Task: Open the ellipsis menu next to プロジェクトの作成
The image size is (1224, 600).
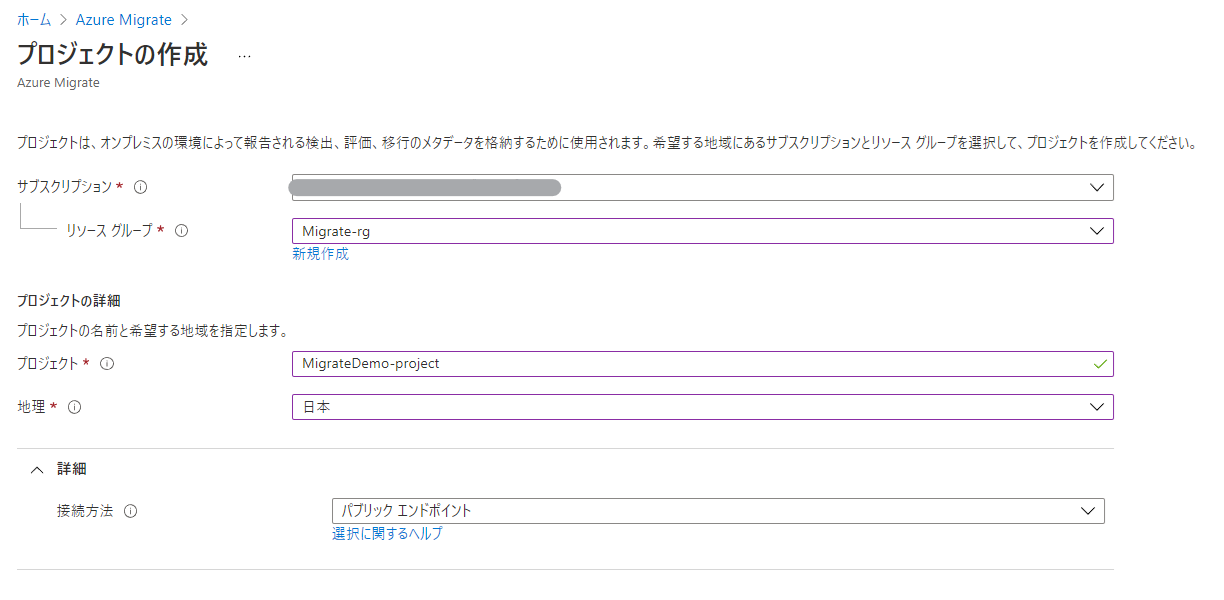Action: (243, 57)
